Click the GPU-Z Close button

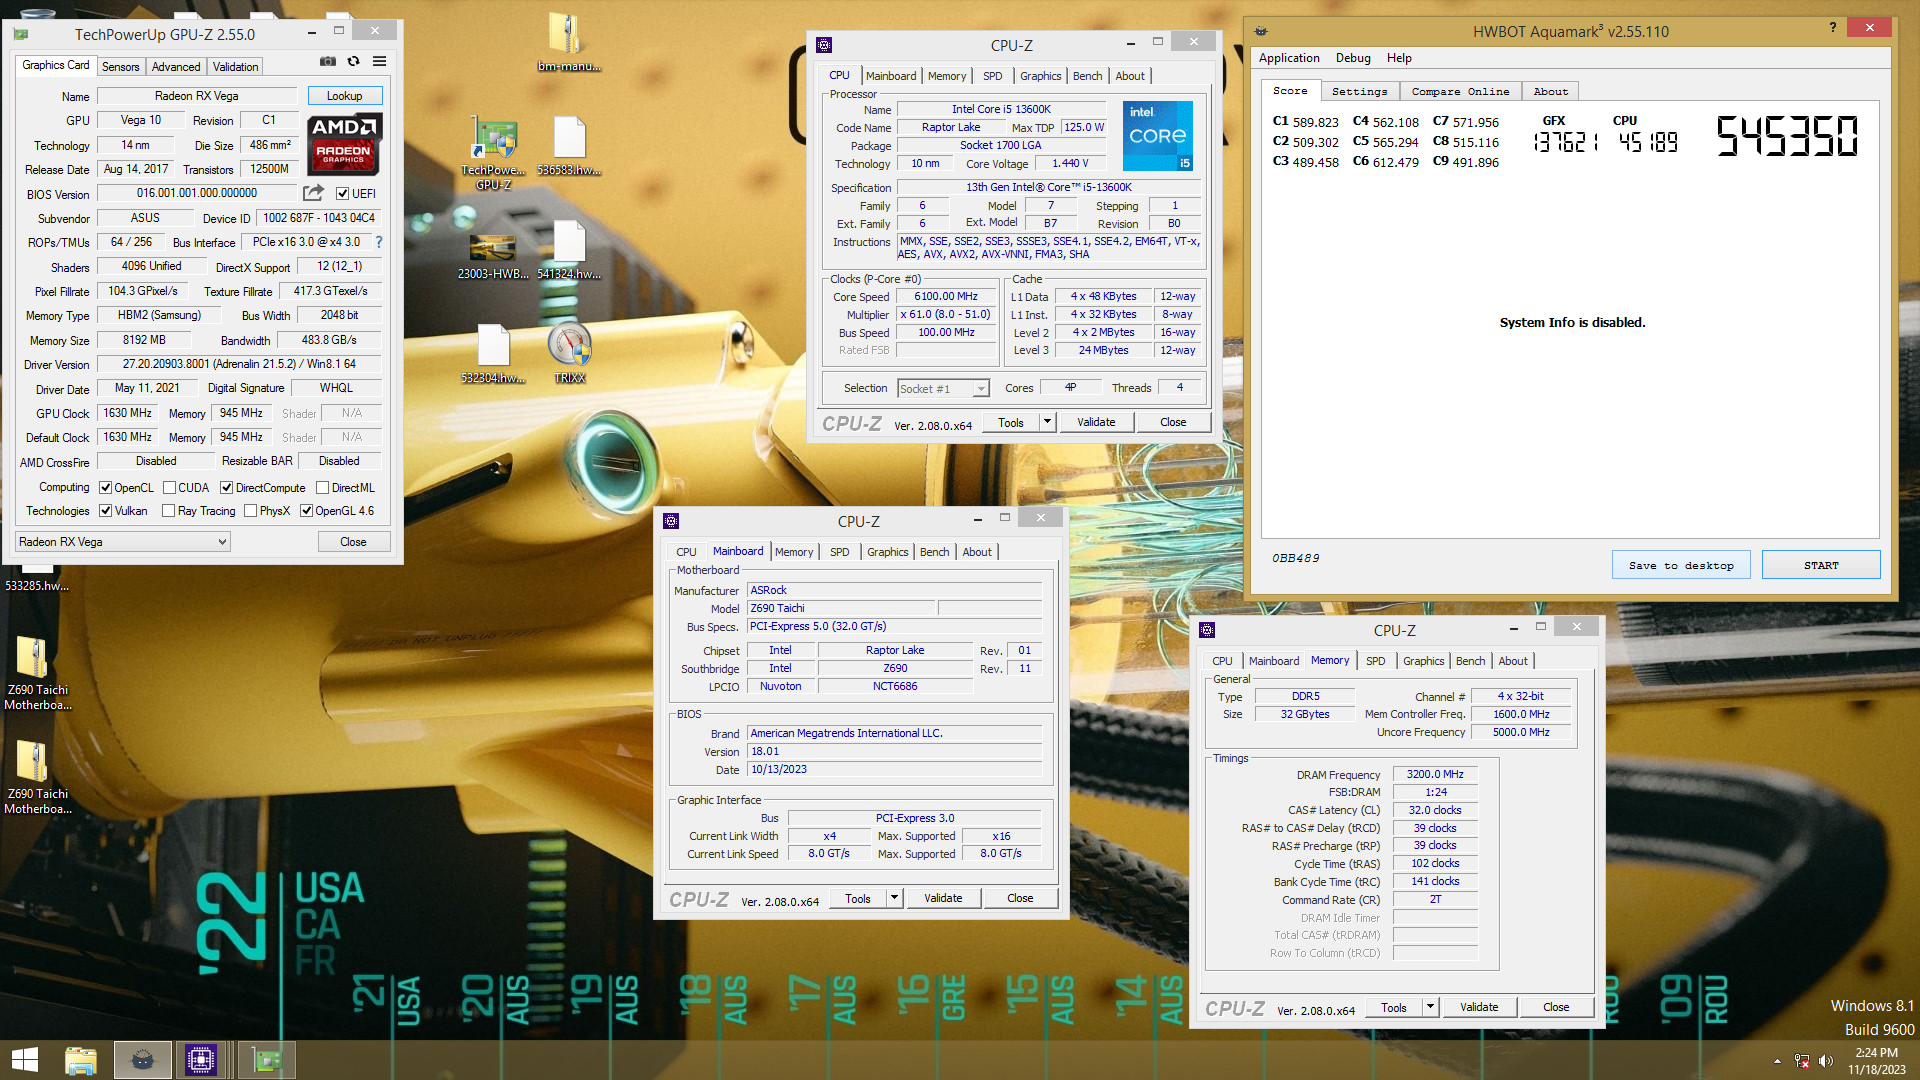[x=353, y=542]
